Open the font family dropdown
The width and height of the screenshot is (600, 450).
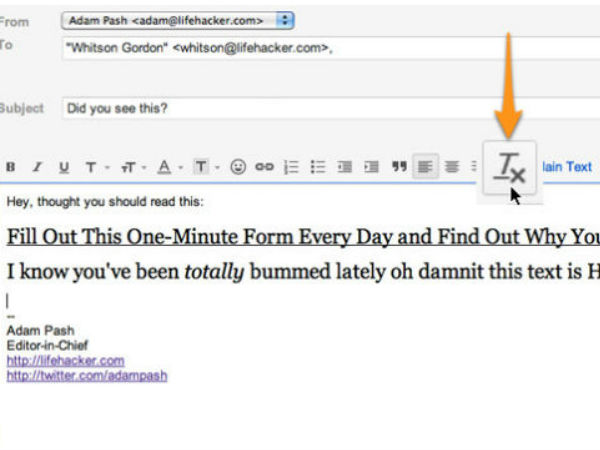point(93,168)
